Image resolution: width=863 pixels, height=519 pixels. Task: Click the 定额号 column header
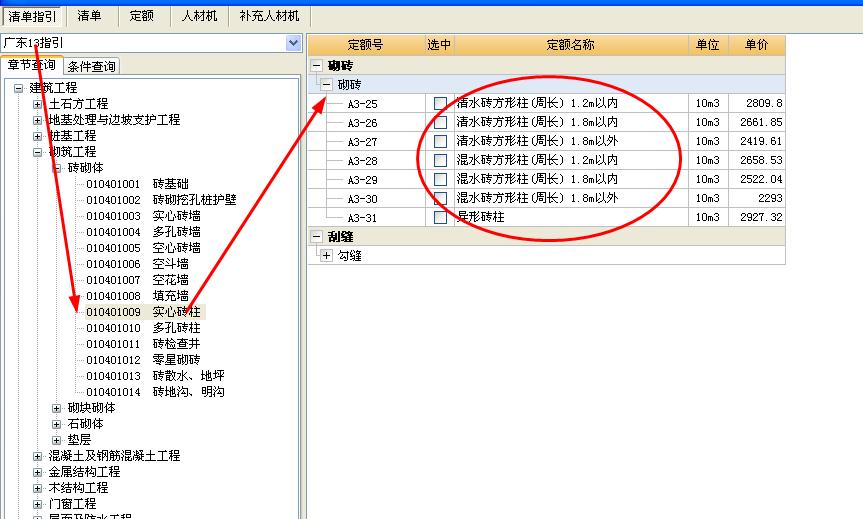(x=367, y=45)
